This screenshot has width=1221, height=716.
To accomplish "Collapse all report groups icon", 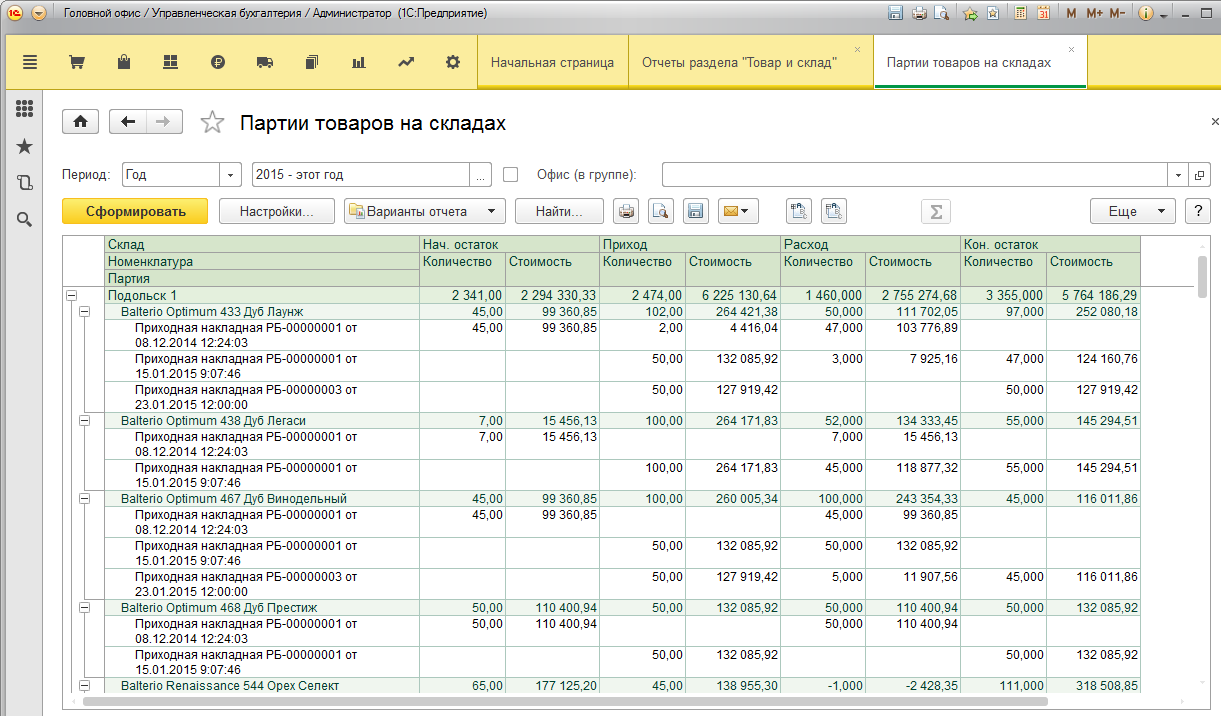I will click(834, 211).
